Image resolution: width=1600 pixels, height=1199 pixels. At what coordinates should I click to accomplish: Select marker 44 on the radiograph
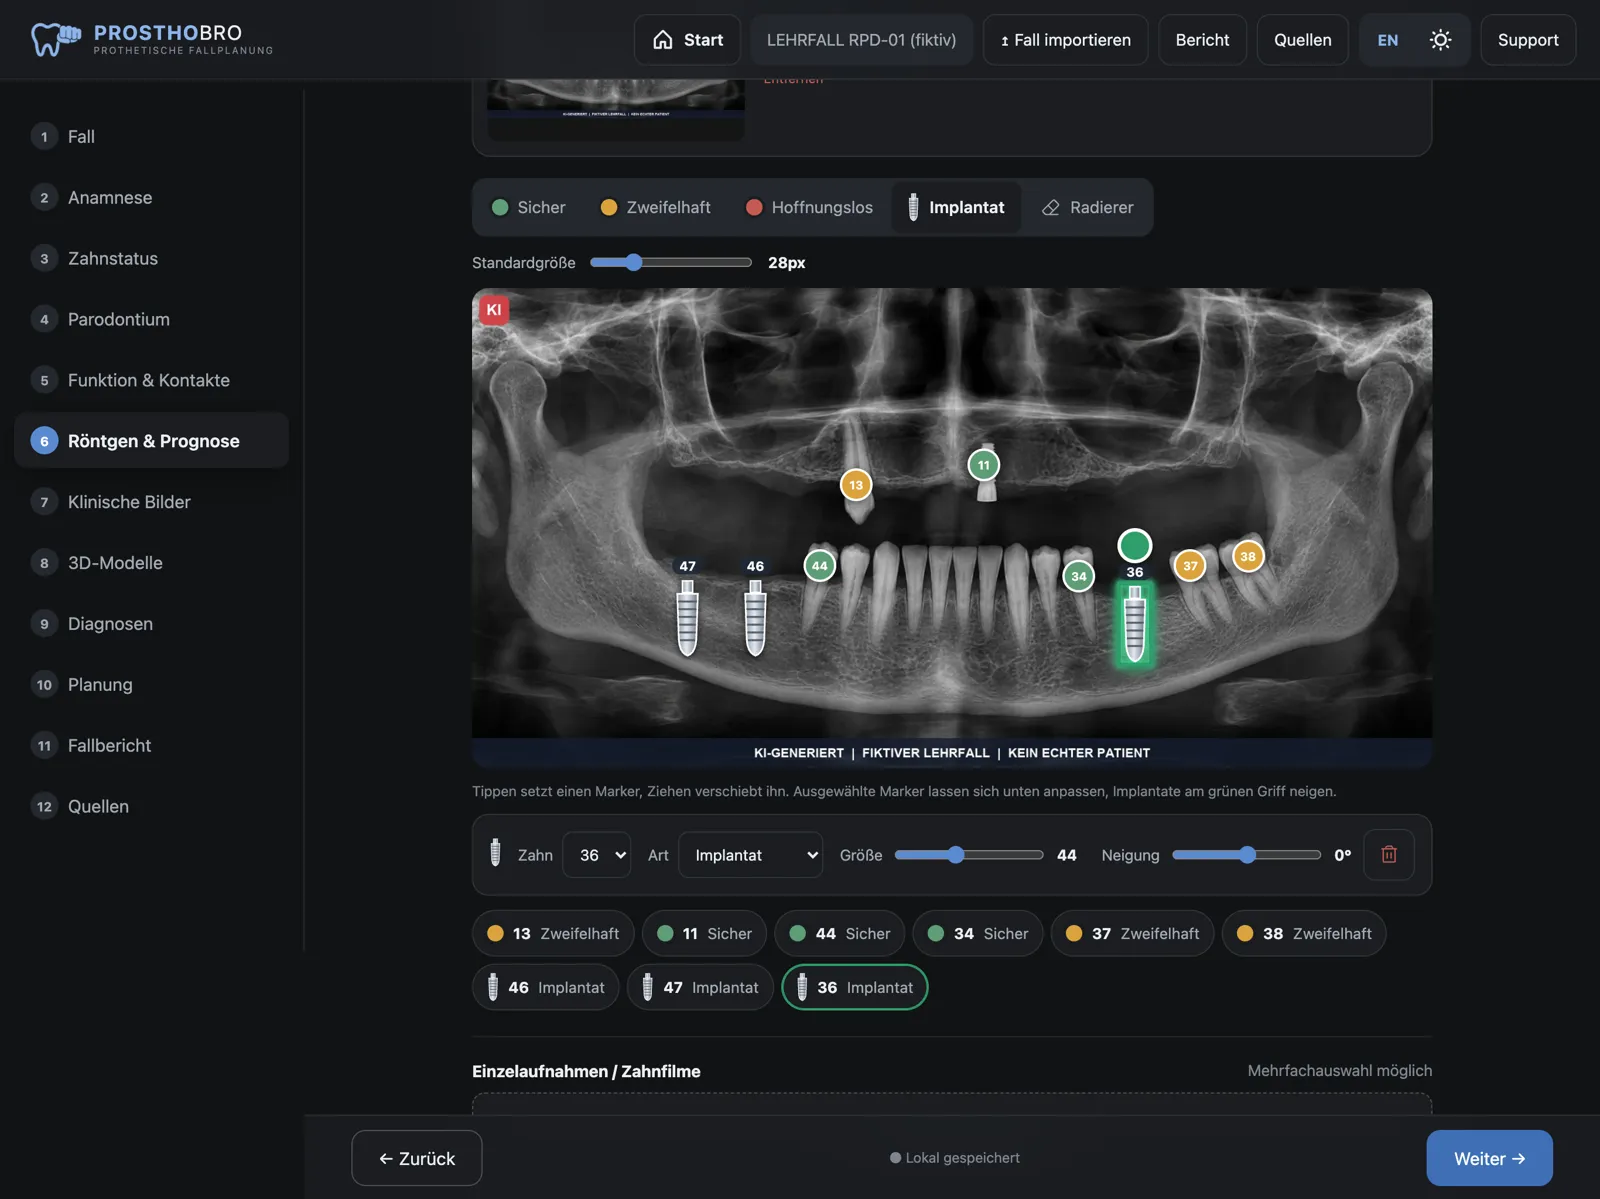820,566
